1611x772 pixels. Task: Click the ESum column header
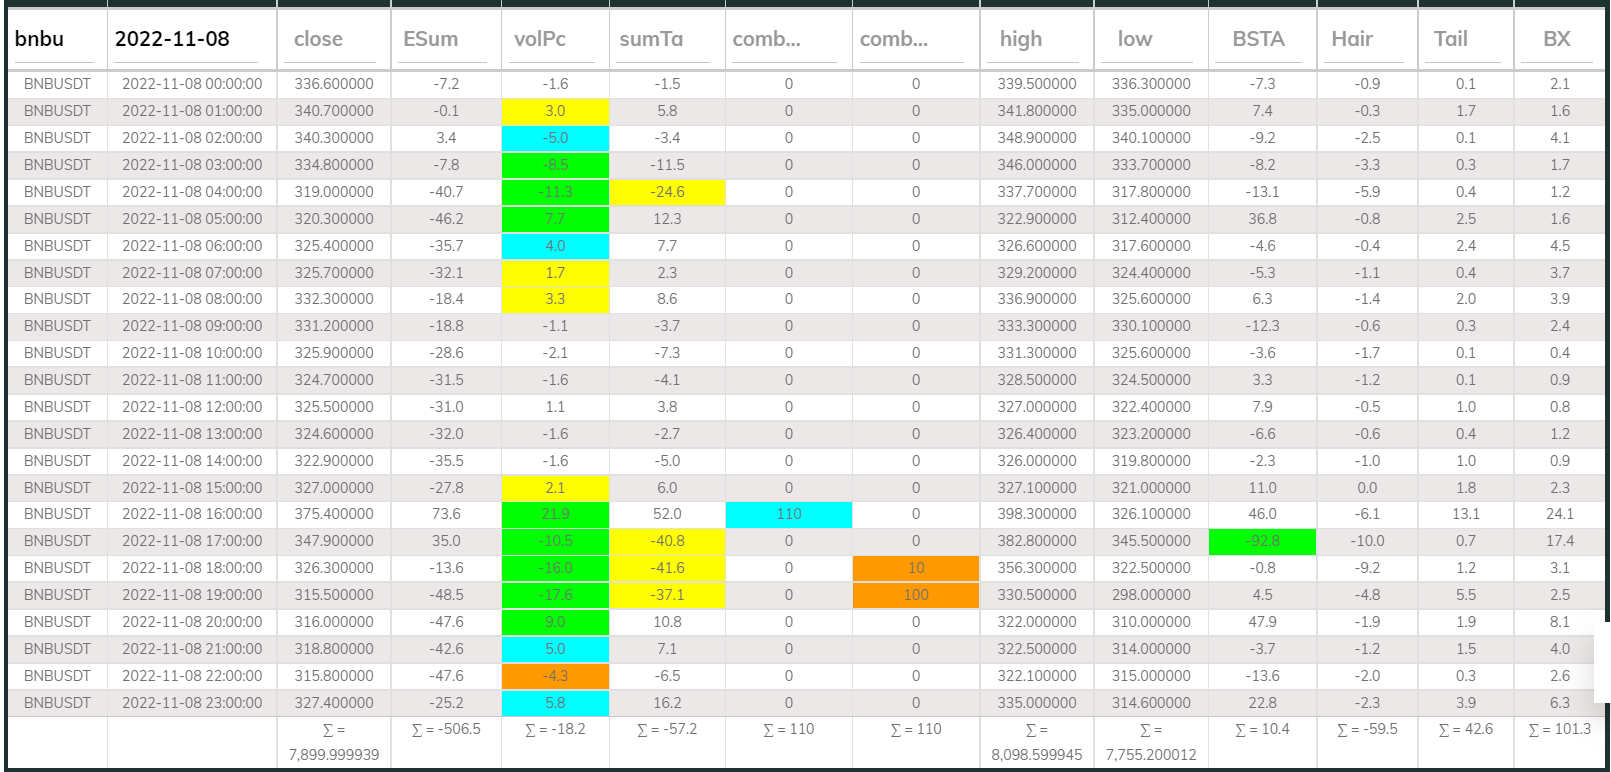(430, 39)
